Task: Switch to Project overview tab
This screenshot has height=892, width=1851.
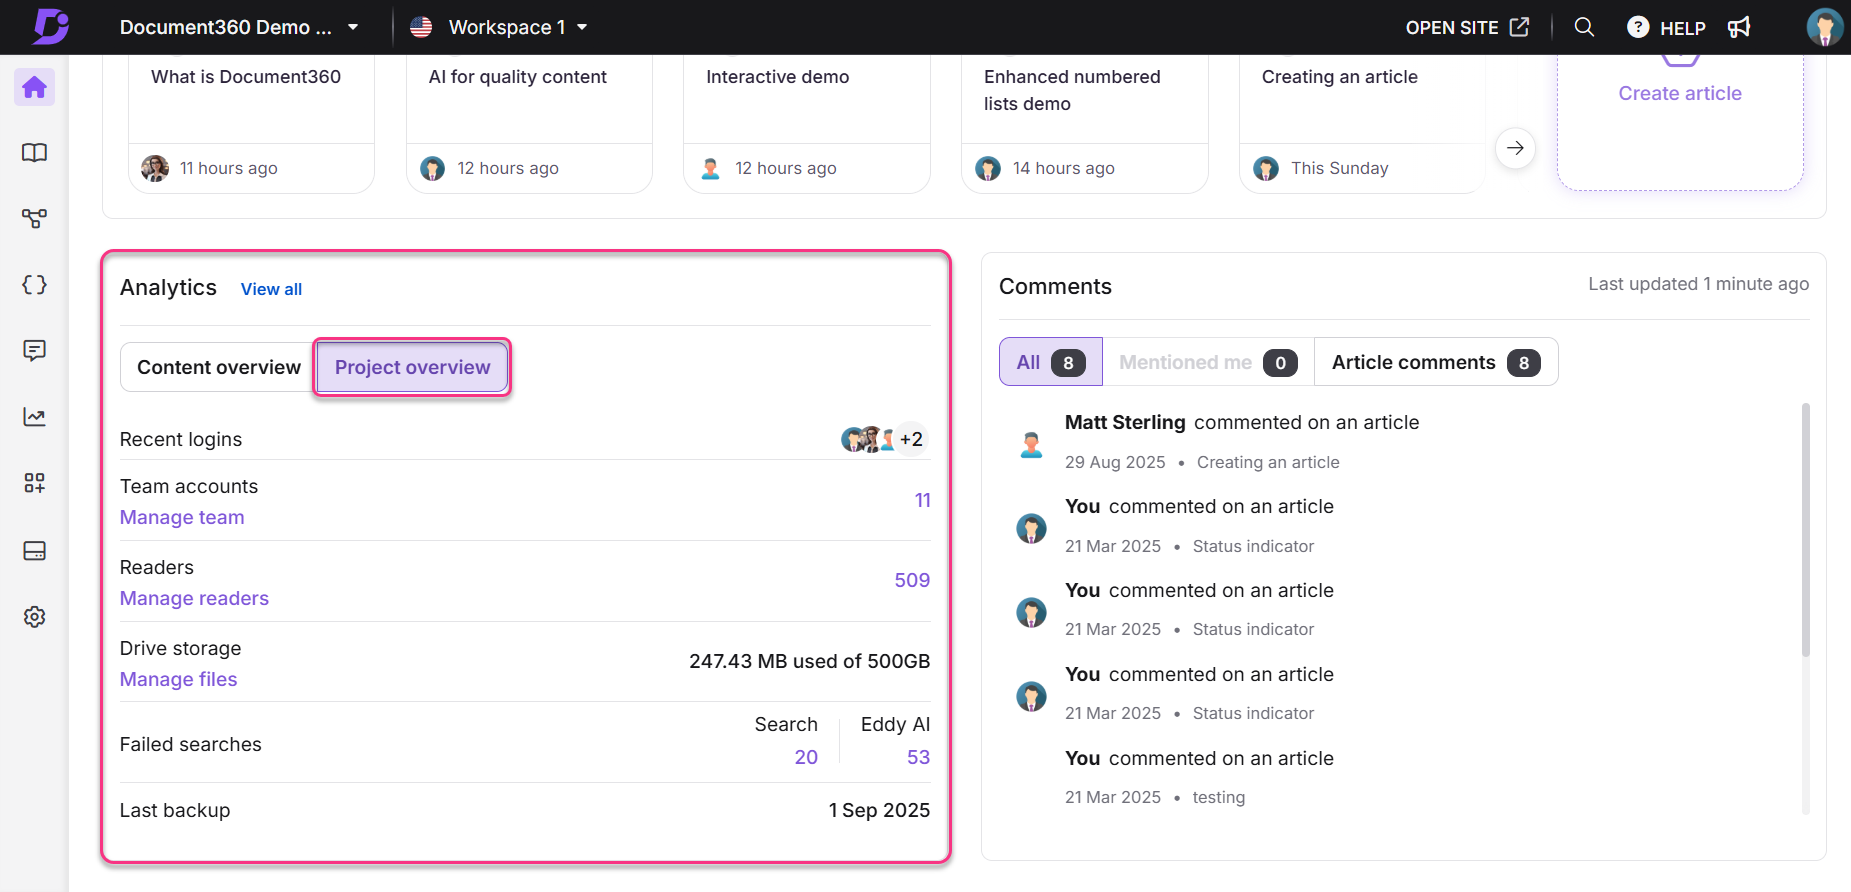Action: [x=412, y=367]
